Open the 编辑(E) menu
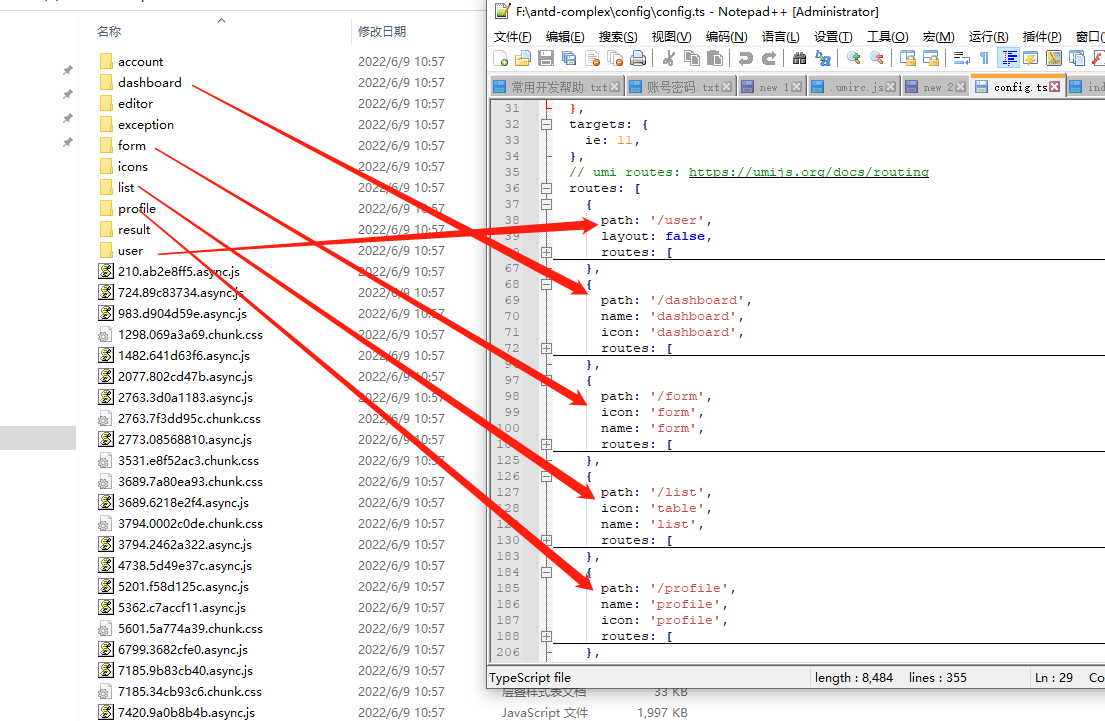Viewport: 1105px width, 721px height. 565,37
